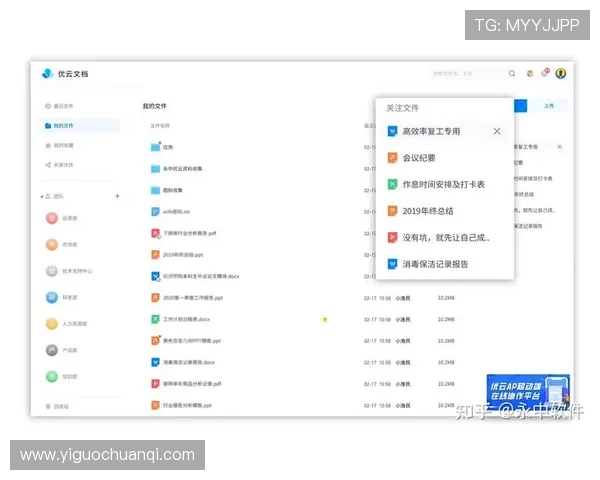Screen dimensions: 600x480
Task: Open the 应用 folder icon
Action: coord(155,147)
